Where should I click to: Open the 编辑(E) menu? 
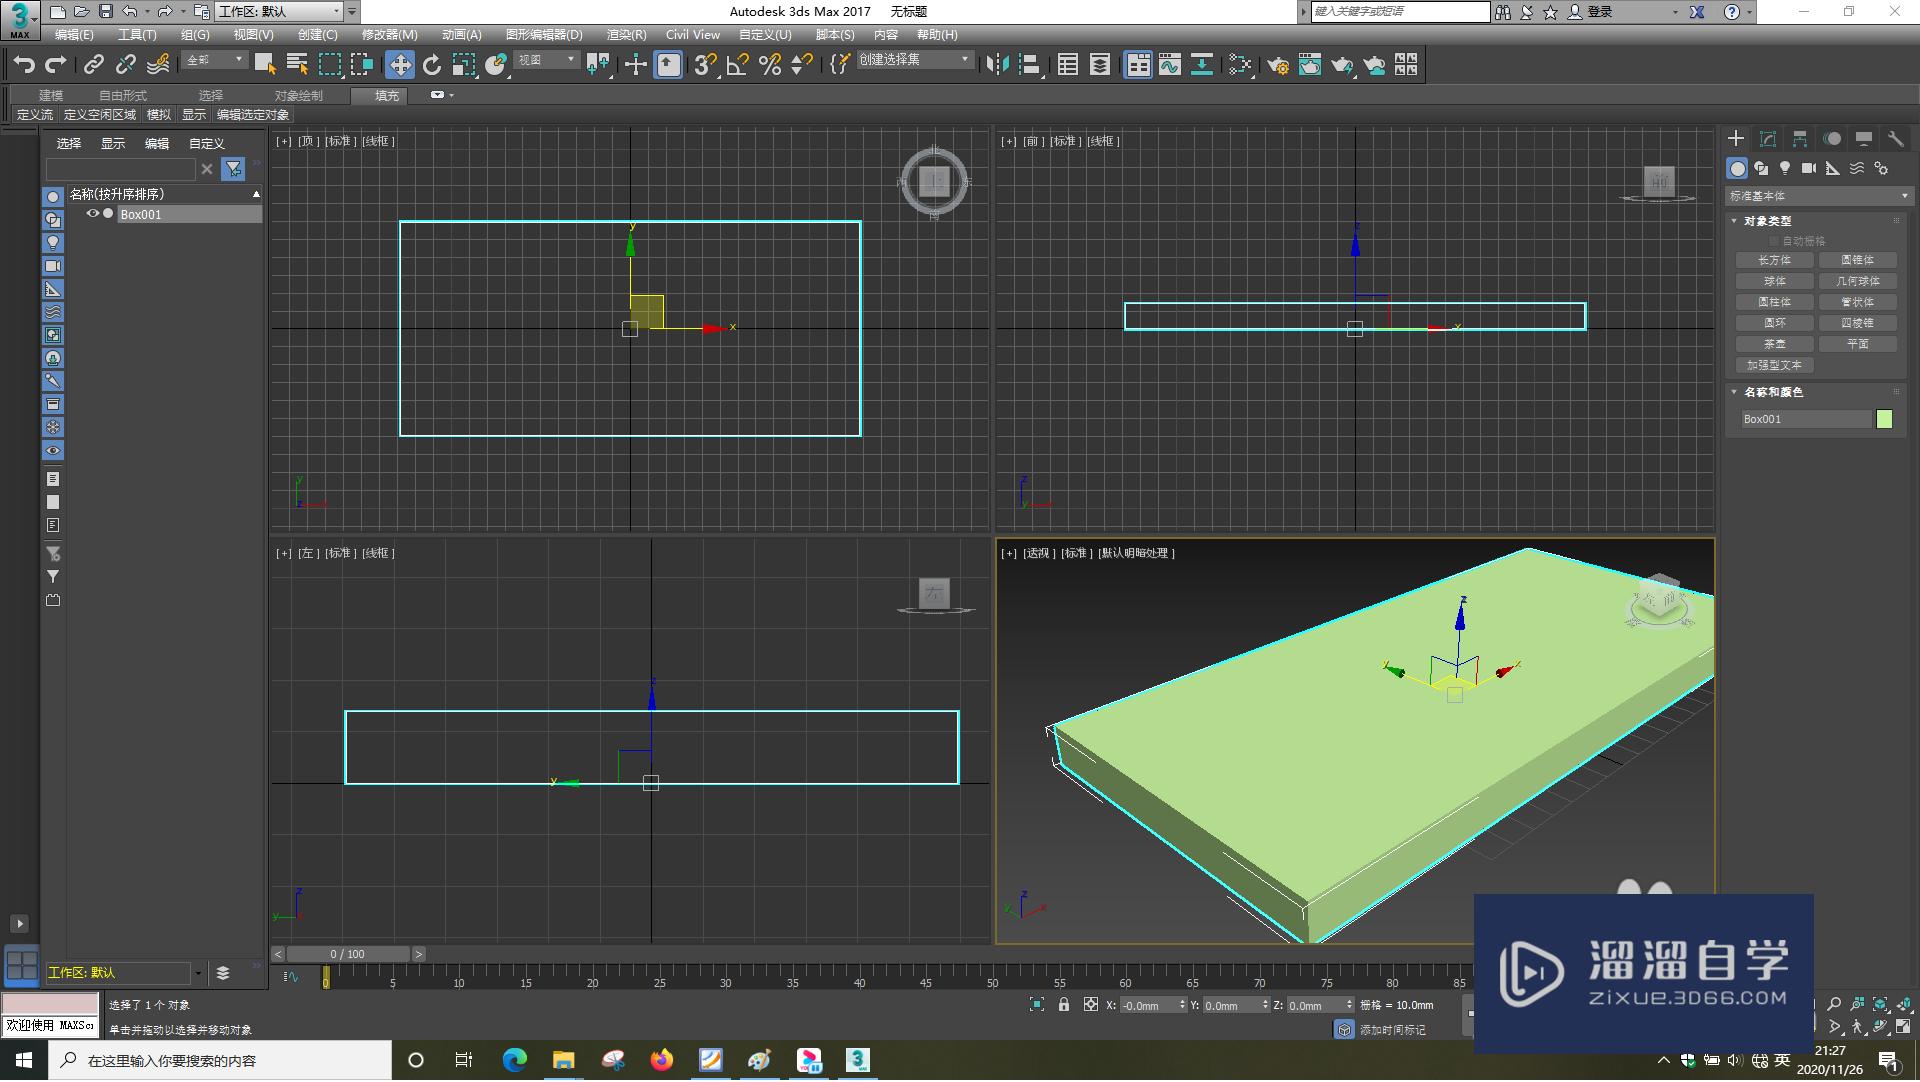pyautogui.click(x=74, y=35)
